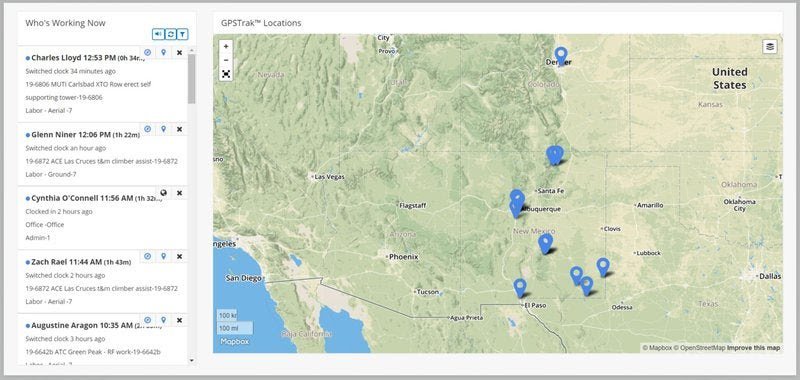Screen dimensions: 800x380
Task: Open the filter for Who's Working Now
Action: (x=183, y=34)
